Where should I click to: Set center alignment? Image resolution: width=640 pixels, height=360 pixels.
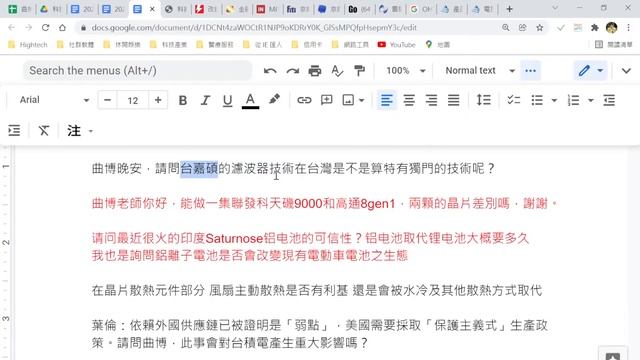coord(409,100)
